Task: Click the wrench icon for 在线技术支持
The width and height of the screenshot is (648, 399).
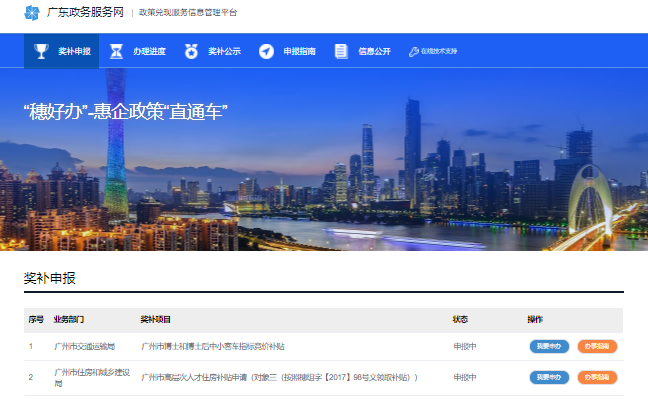Action: pos(414,51)
